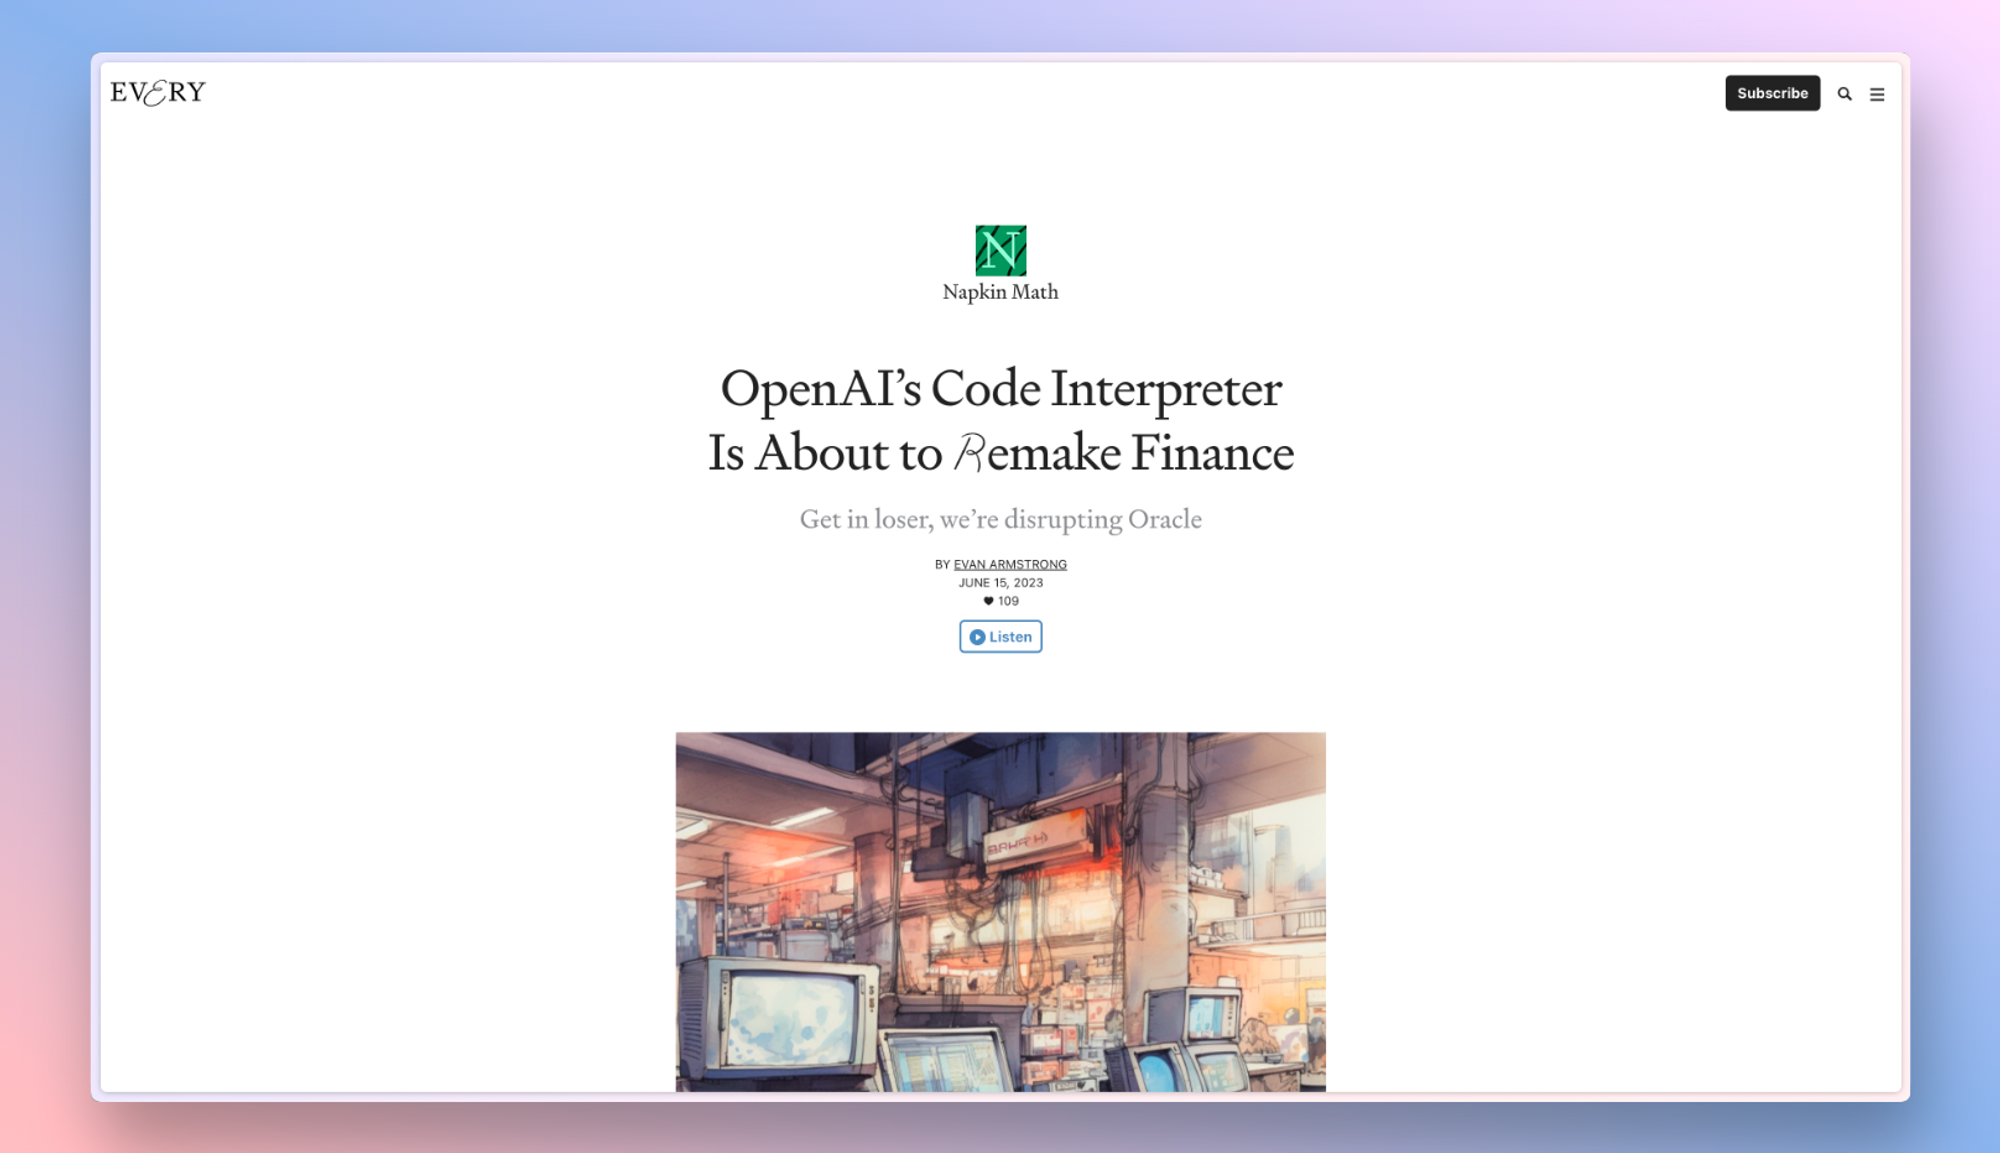Click the 109 likes count
Screen dimensions: 2000x1153
pyautogui.click(x=1008, y=601)
